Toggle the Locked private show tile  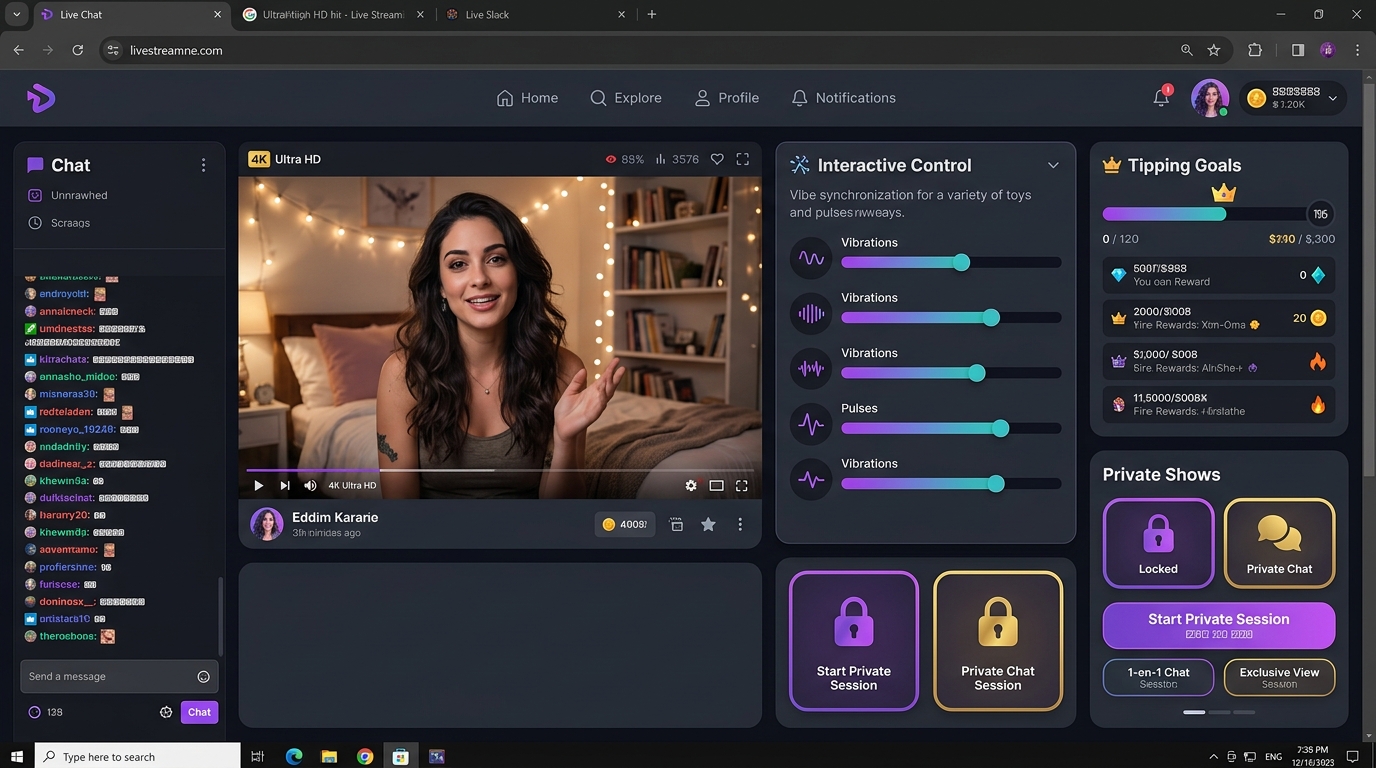[1158, 543]
